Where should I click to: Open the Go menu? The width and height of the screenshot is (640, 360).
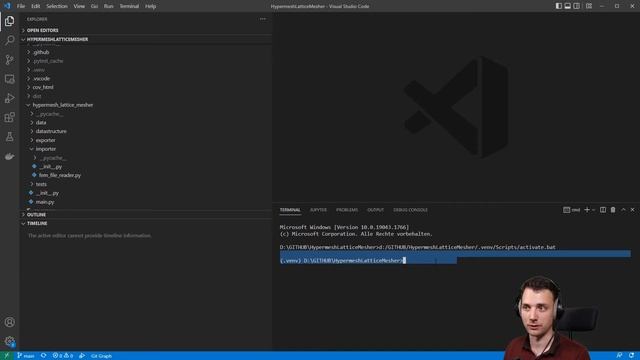pos(94,6)
